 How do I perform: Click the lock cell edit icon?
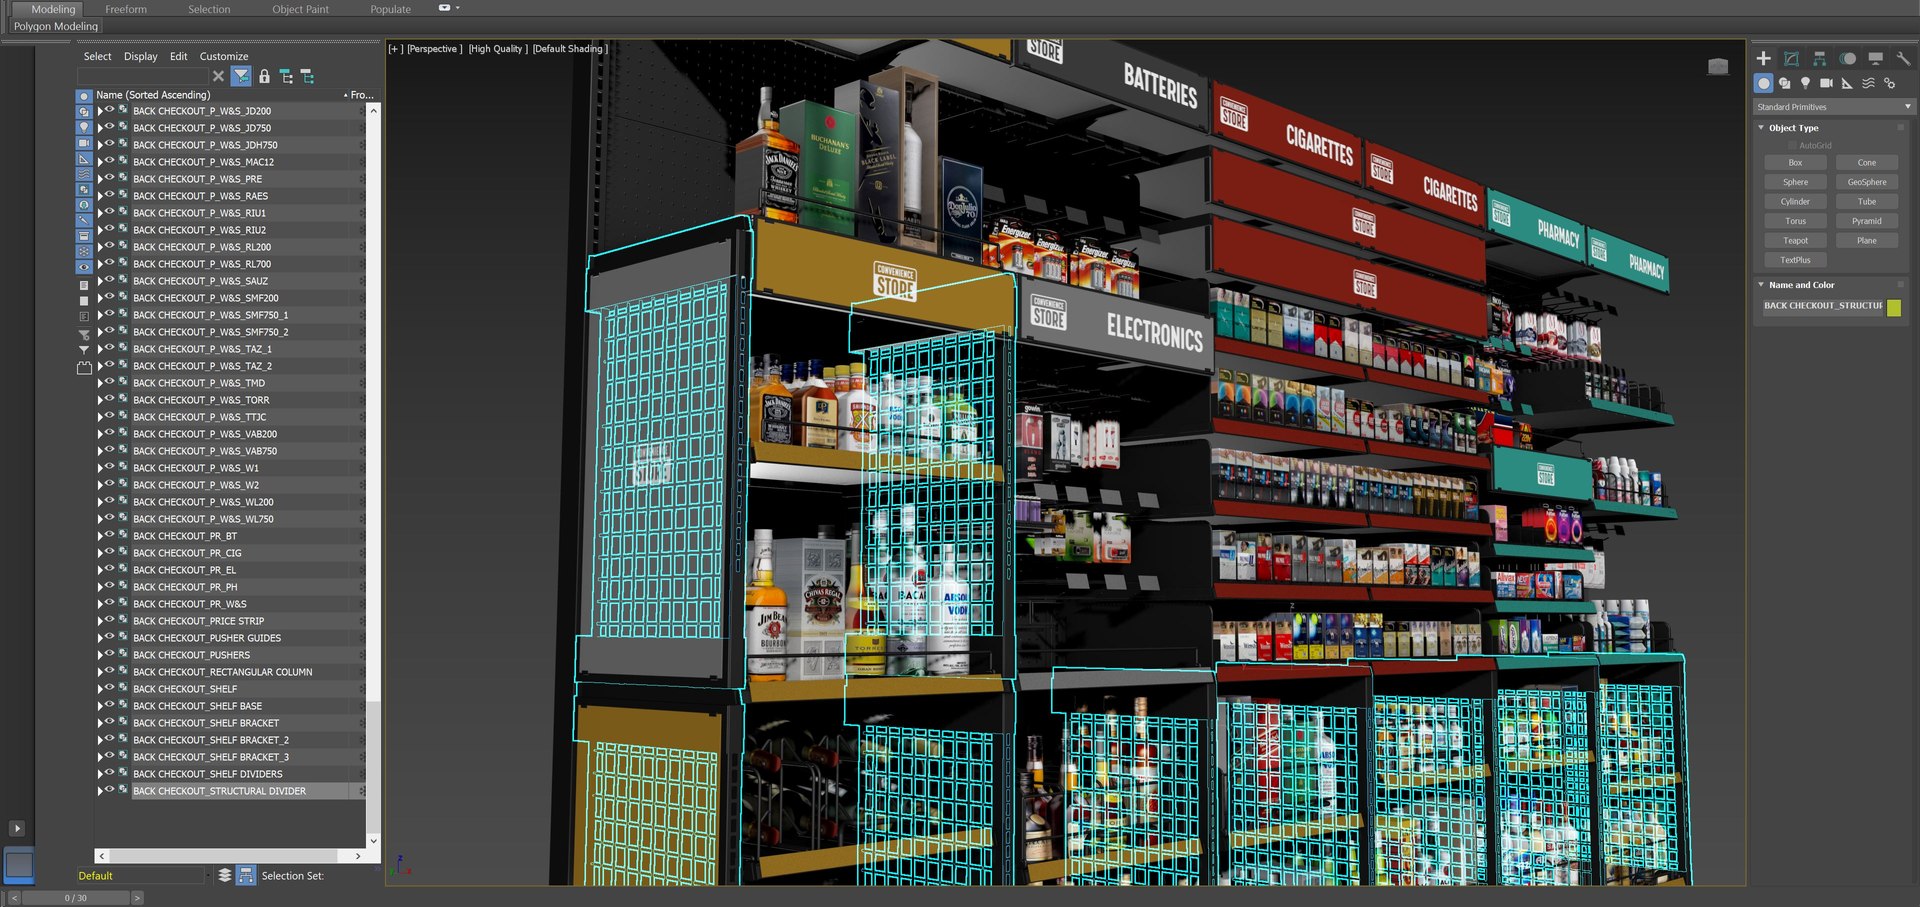coord(264,76)
